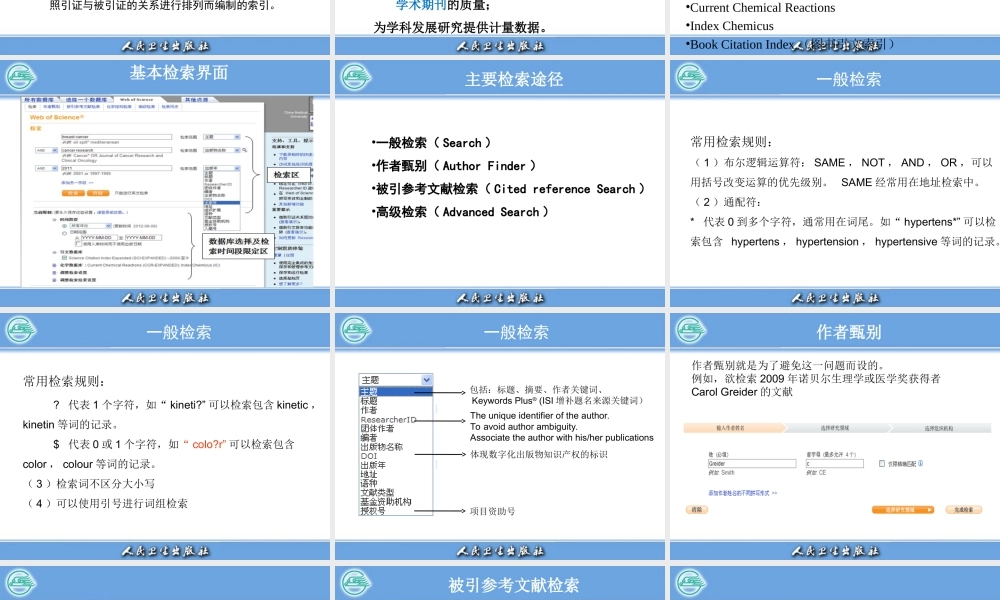Click the orange arrow inside 选择研究领域 button
Viewport: 1000px width, 600px height.
coord(929,510)
